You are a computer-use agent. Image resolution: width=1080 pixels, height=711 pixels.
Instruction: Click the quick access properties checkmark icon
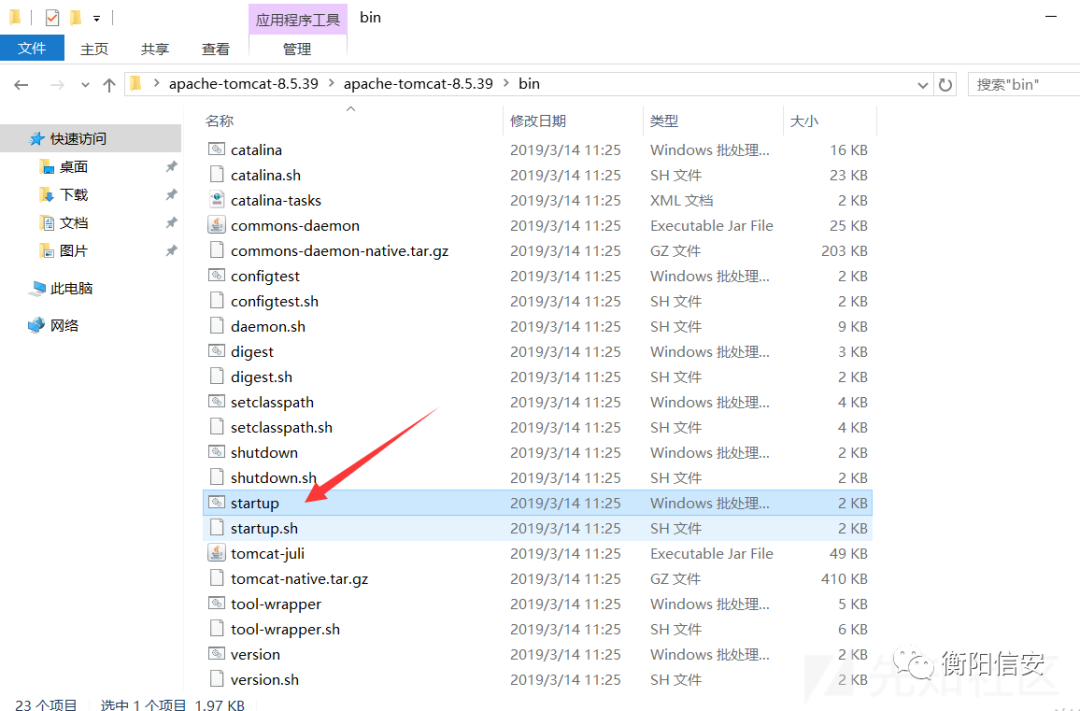click(52, 17)
